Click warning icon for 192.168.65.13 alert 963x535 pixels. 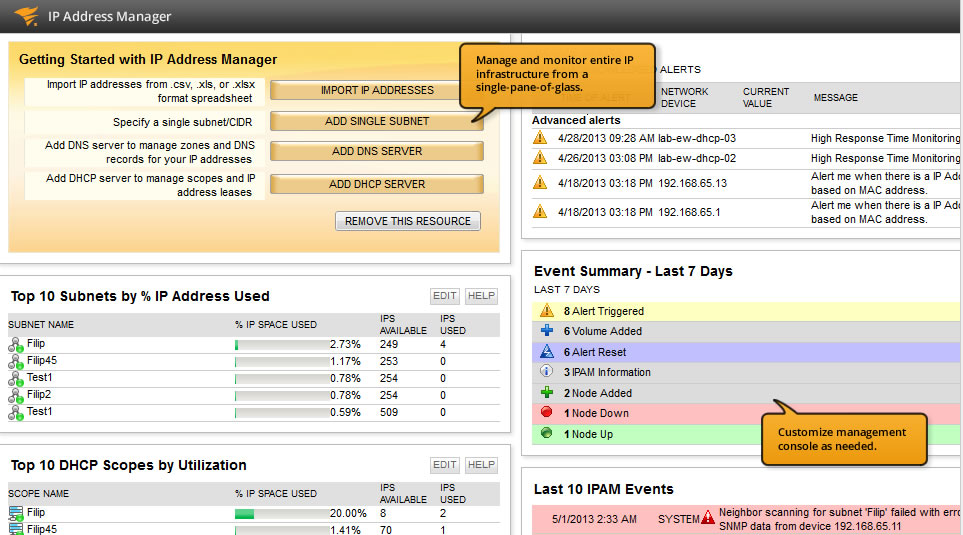540,182
